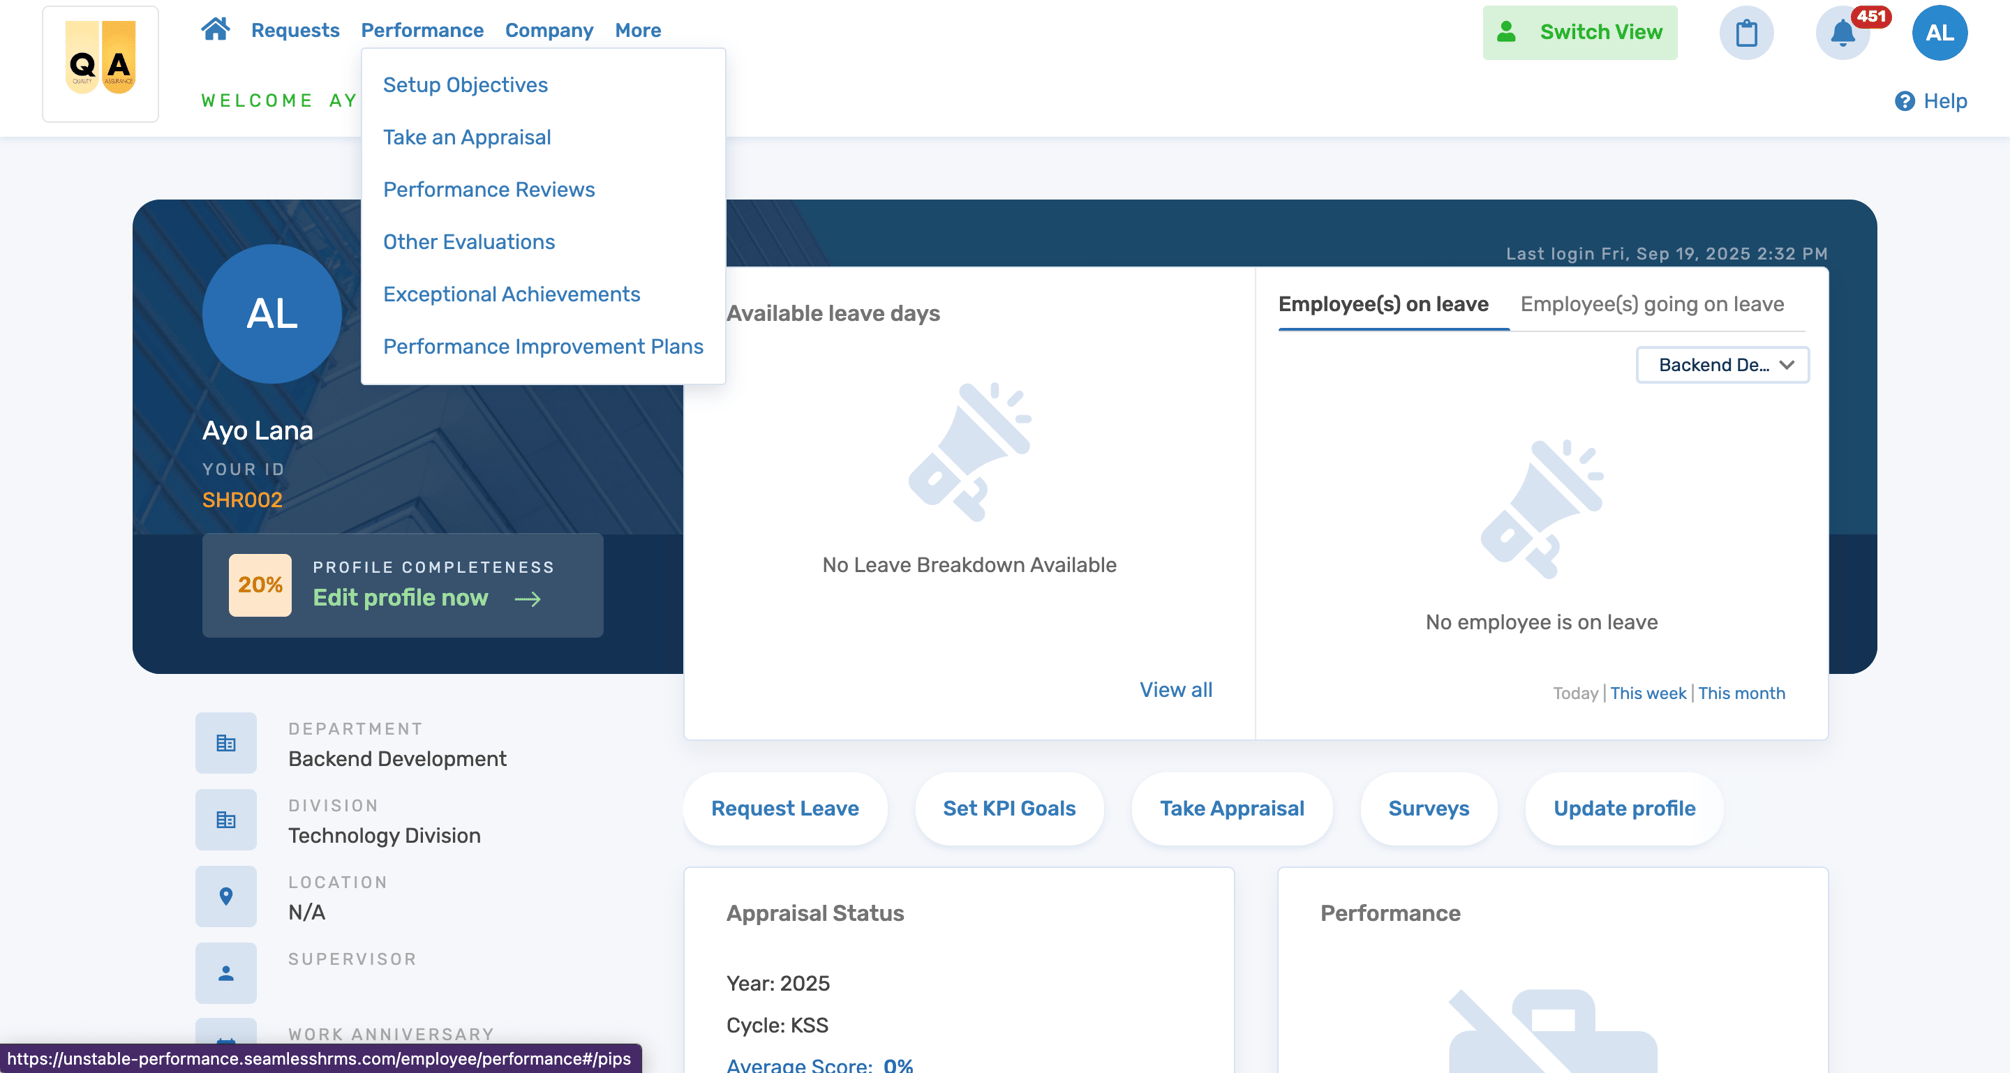Viewport: 2010px width, 1073px height.
Task: Click the Switch View button
Action: (1580, 32)
